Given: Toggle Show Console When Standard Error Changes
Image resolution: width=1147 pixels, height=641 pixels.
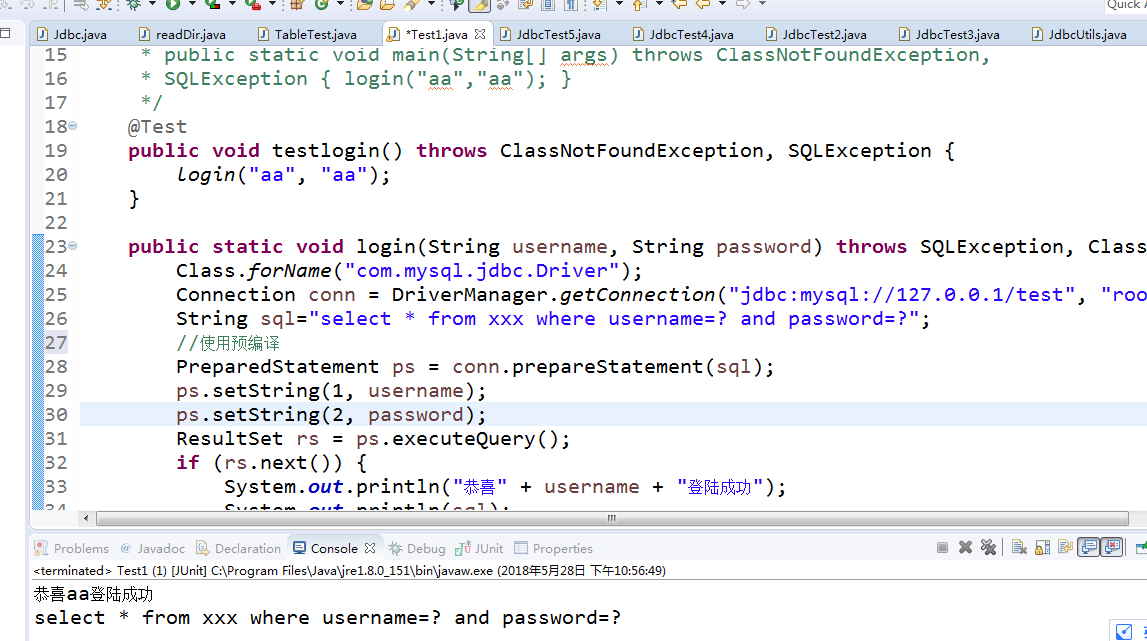Looking at the screenshot, I should [1112, 547].
